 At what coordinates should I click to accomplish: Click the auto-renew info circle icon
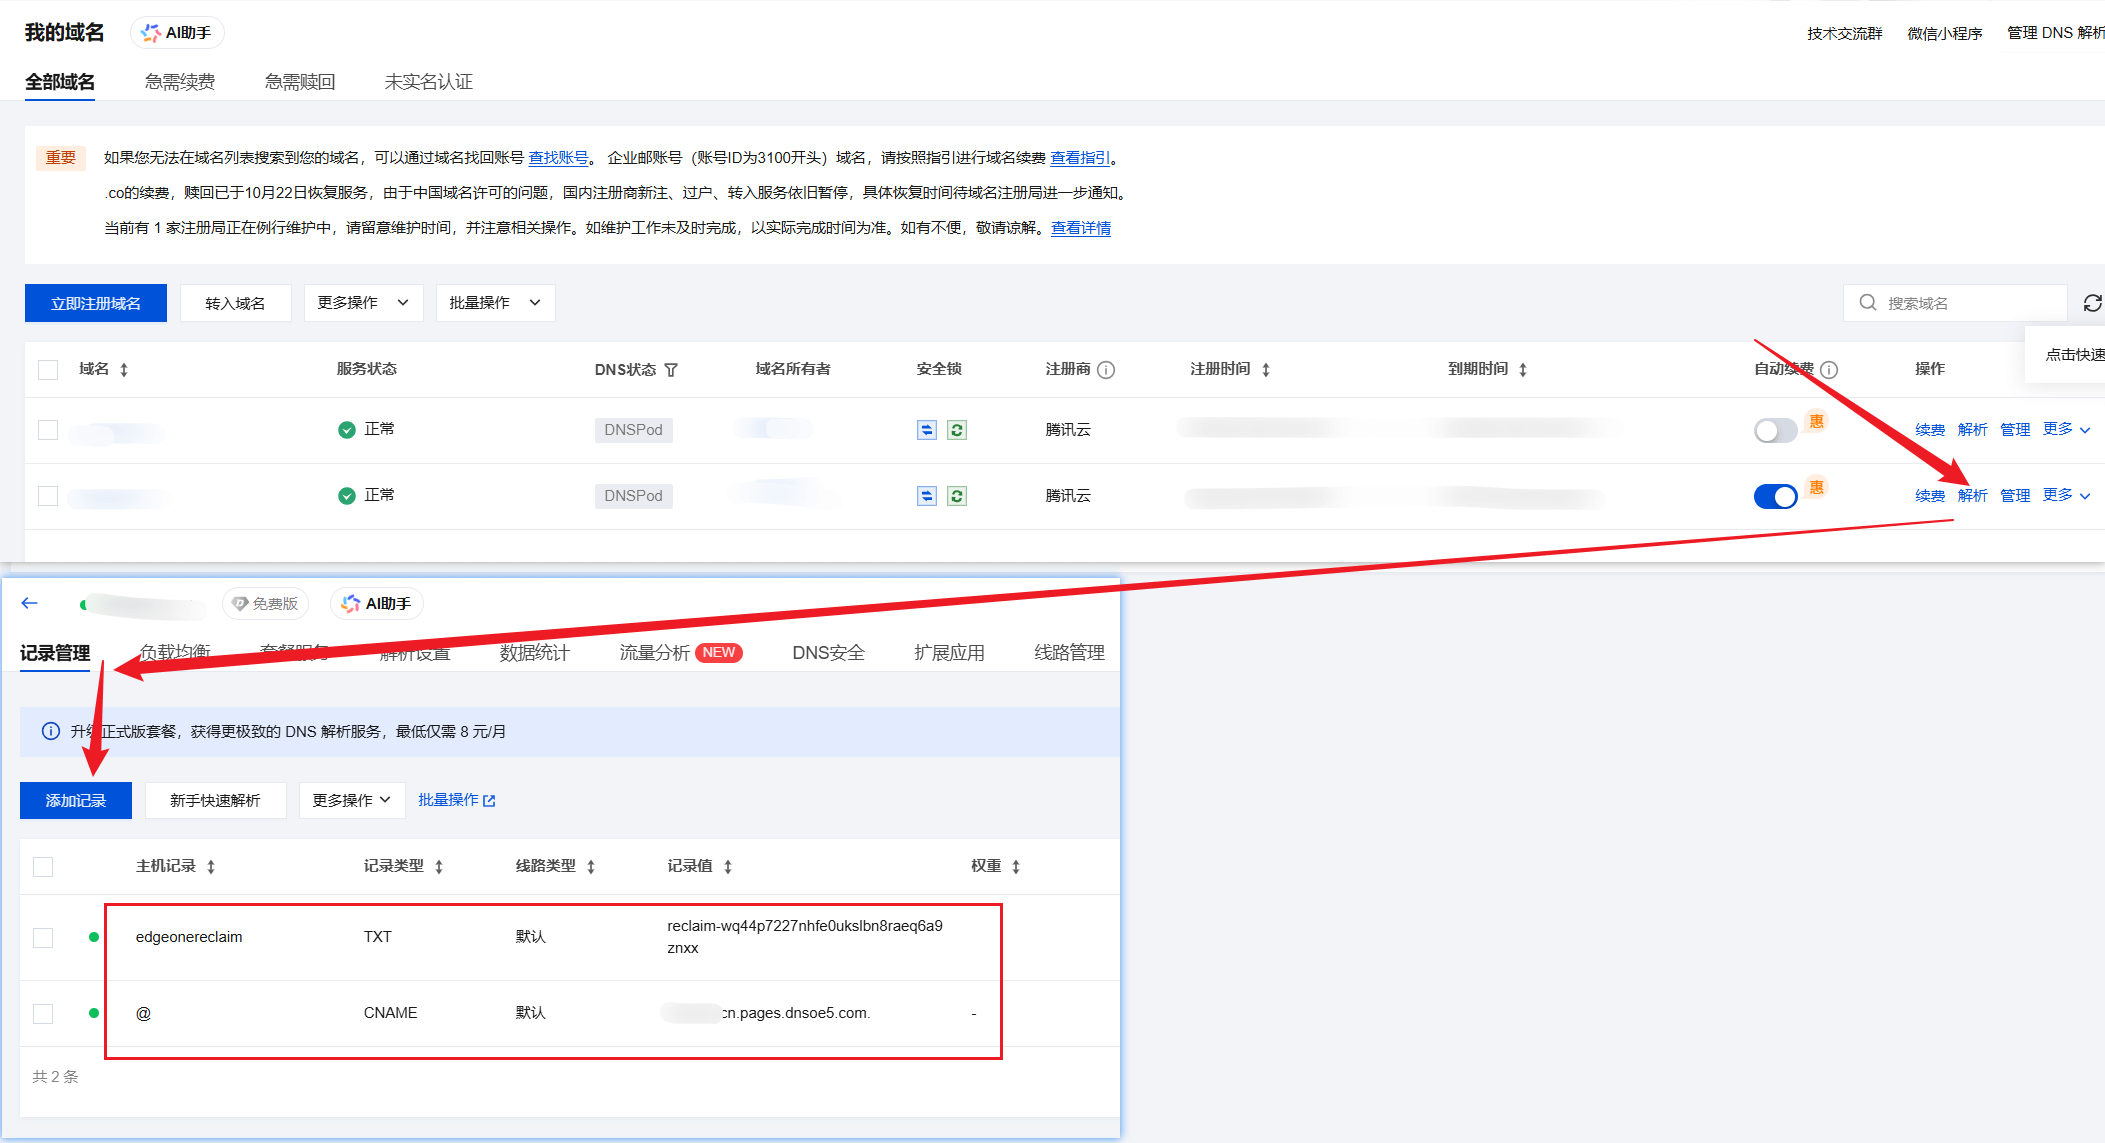point(1829,370)
